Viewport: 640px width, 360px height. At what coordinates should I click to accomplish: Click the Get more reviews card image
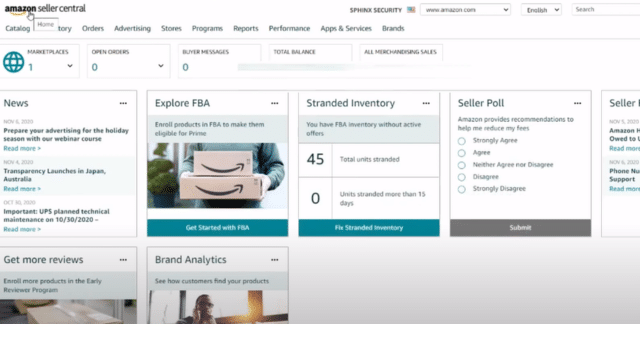(68, 311)
